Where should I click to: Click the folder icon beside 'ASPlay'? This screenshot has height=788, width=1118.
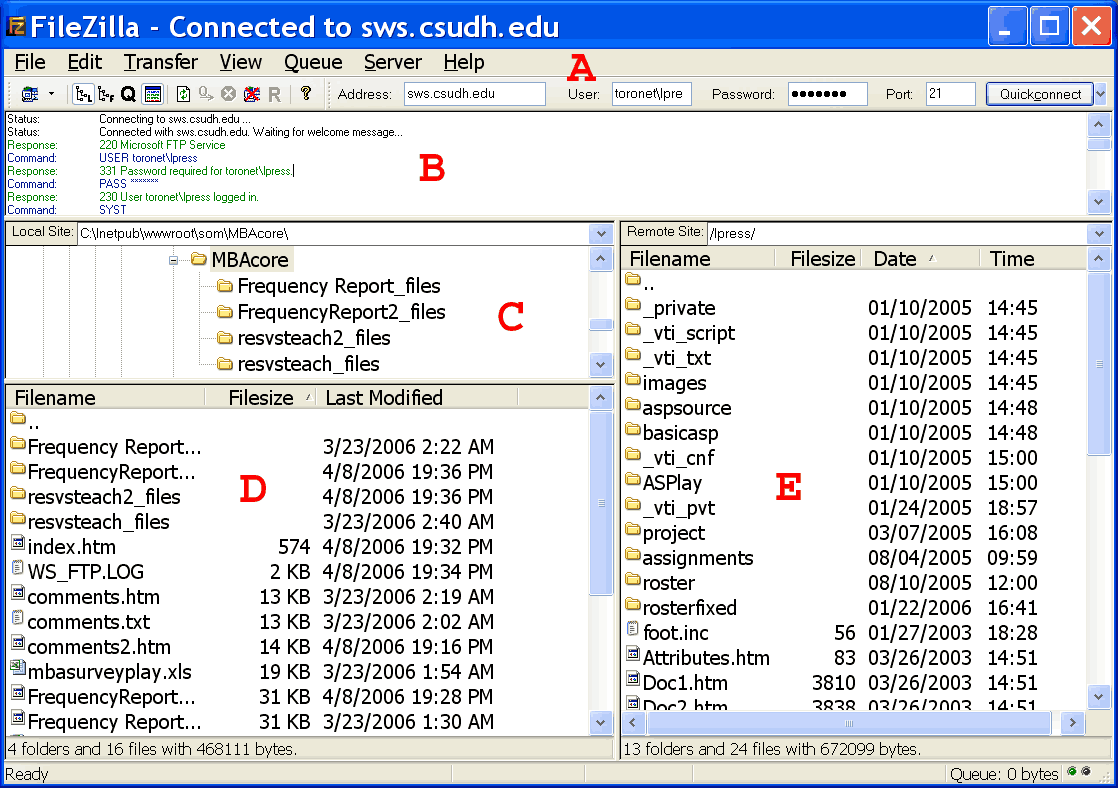[632, 480]
